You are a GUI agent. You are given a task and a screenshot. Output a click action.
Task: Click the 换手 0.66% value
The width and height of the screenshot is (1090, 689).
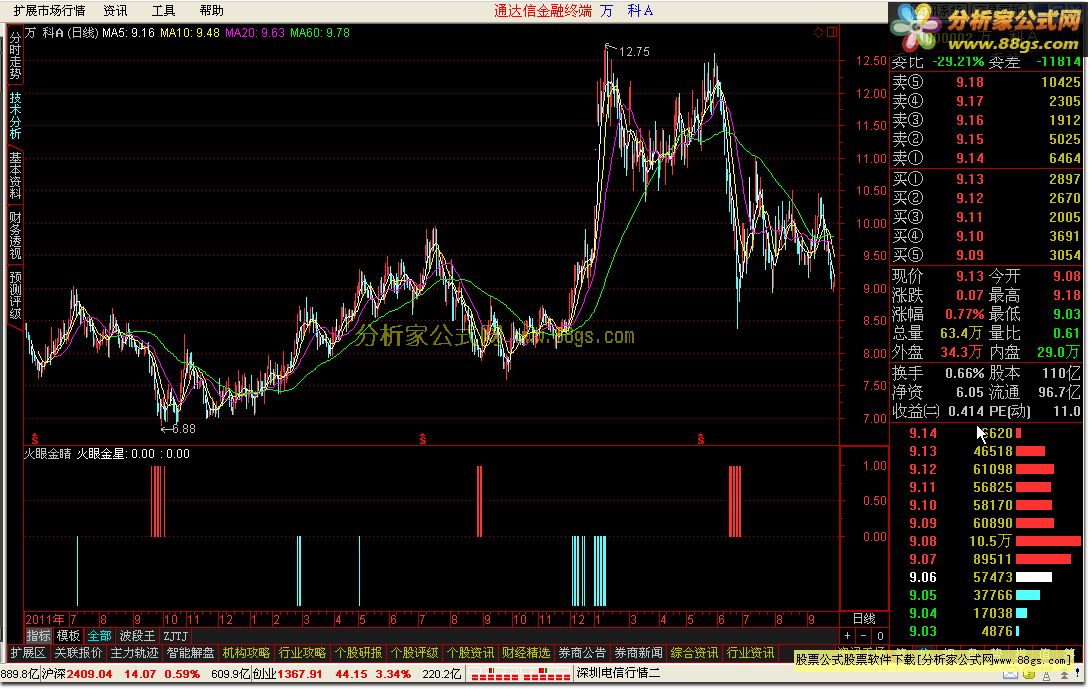point(965,373)
